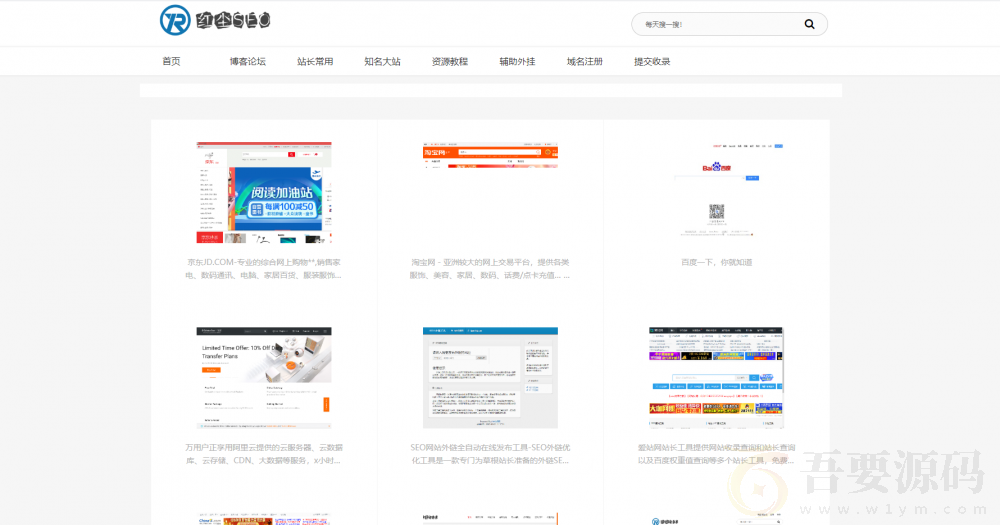This screenshot has width=1000, height=525.
Task: Open the SEO外链 tool site thumbnail
Action: pyautogui.click(x=490, y=377)
